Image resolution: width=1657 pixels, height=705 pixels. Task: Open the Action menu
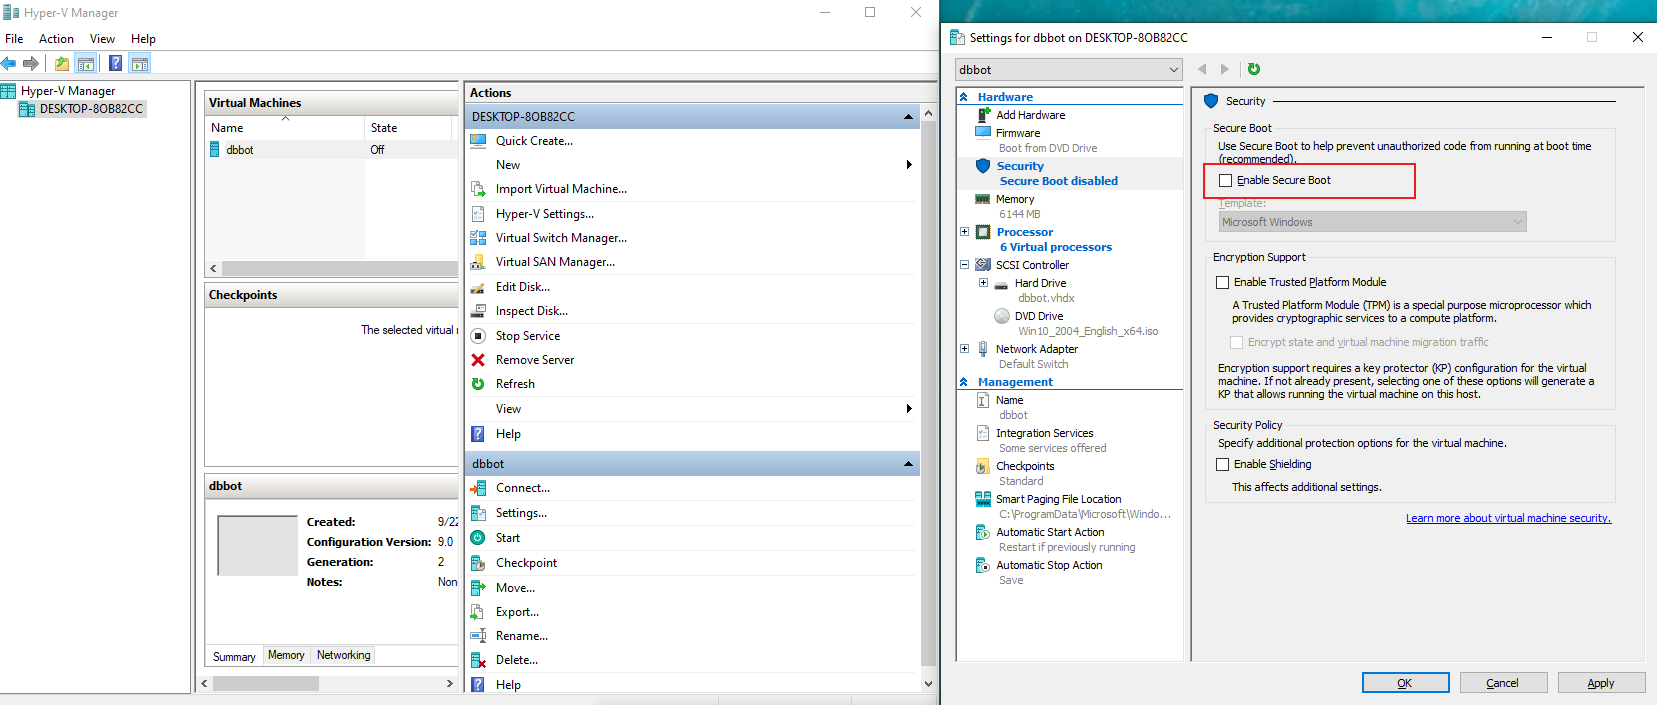click(56, 39)
